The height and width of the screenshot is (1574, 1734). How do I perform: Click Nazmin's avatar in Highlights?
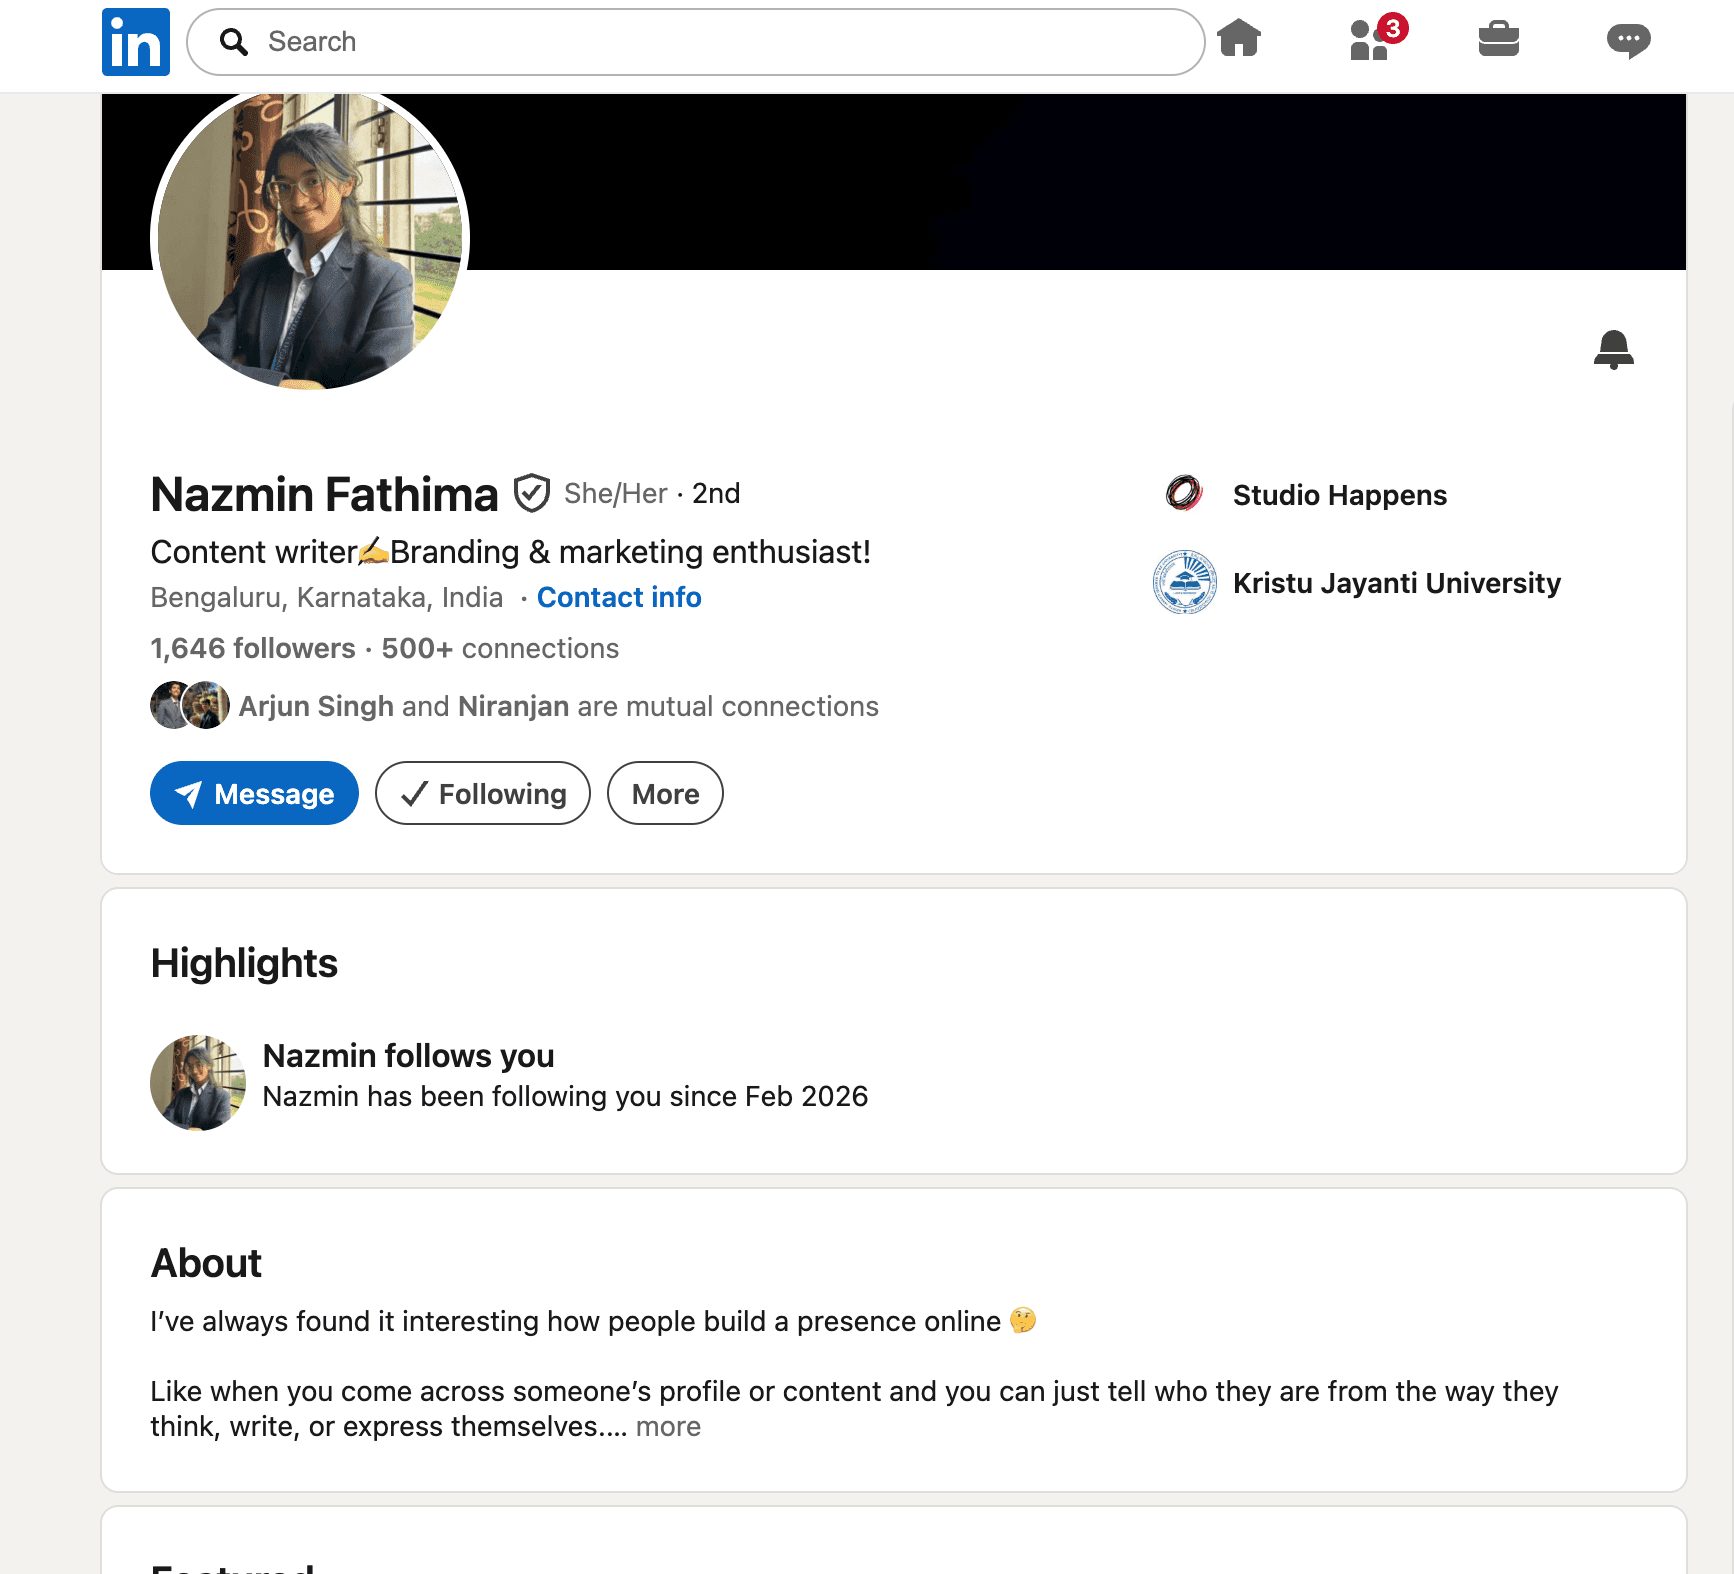pos(198,1083)
